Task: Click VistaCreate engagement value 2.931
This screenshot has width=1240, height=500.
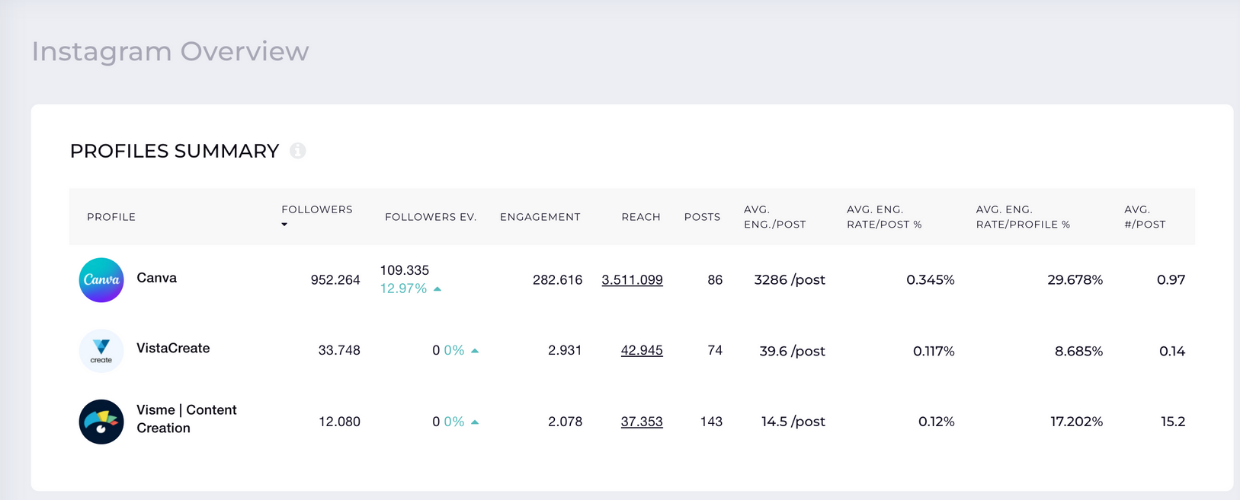Action: pos(564,351)
